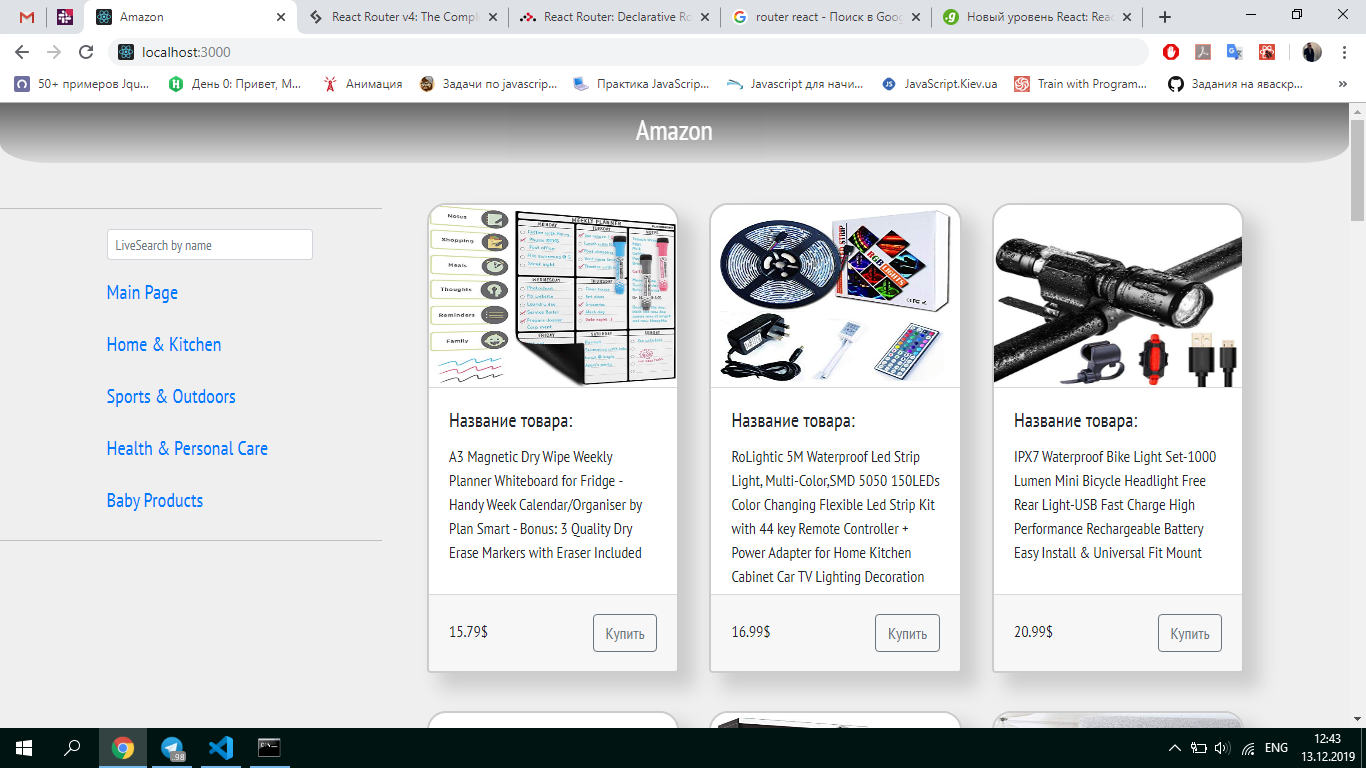Open the Sports & Outdoors category
1366x768 pixels.
171,396
